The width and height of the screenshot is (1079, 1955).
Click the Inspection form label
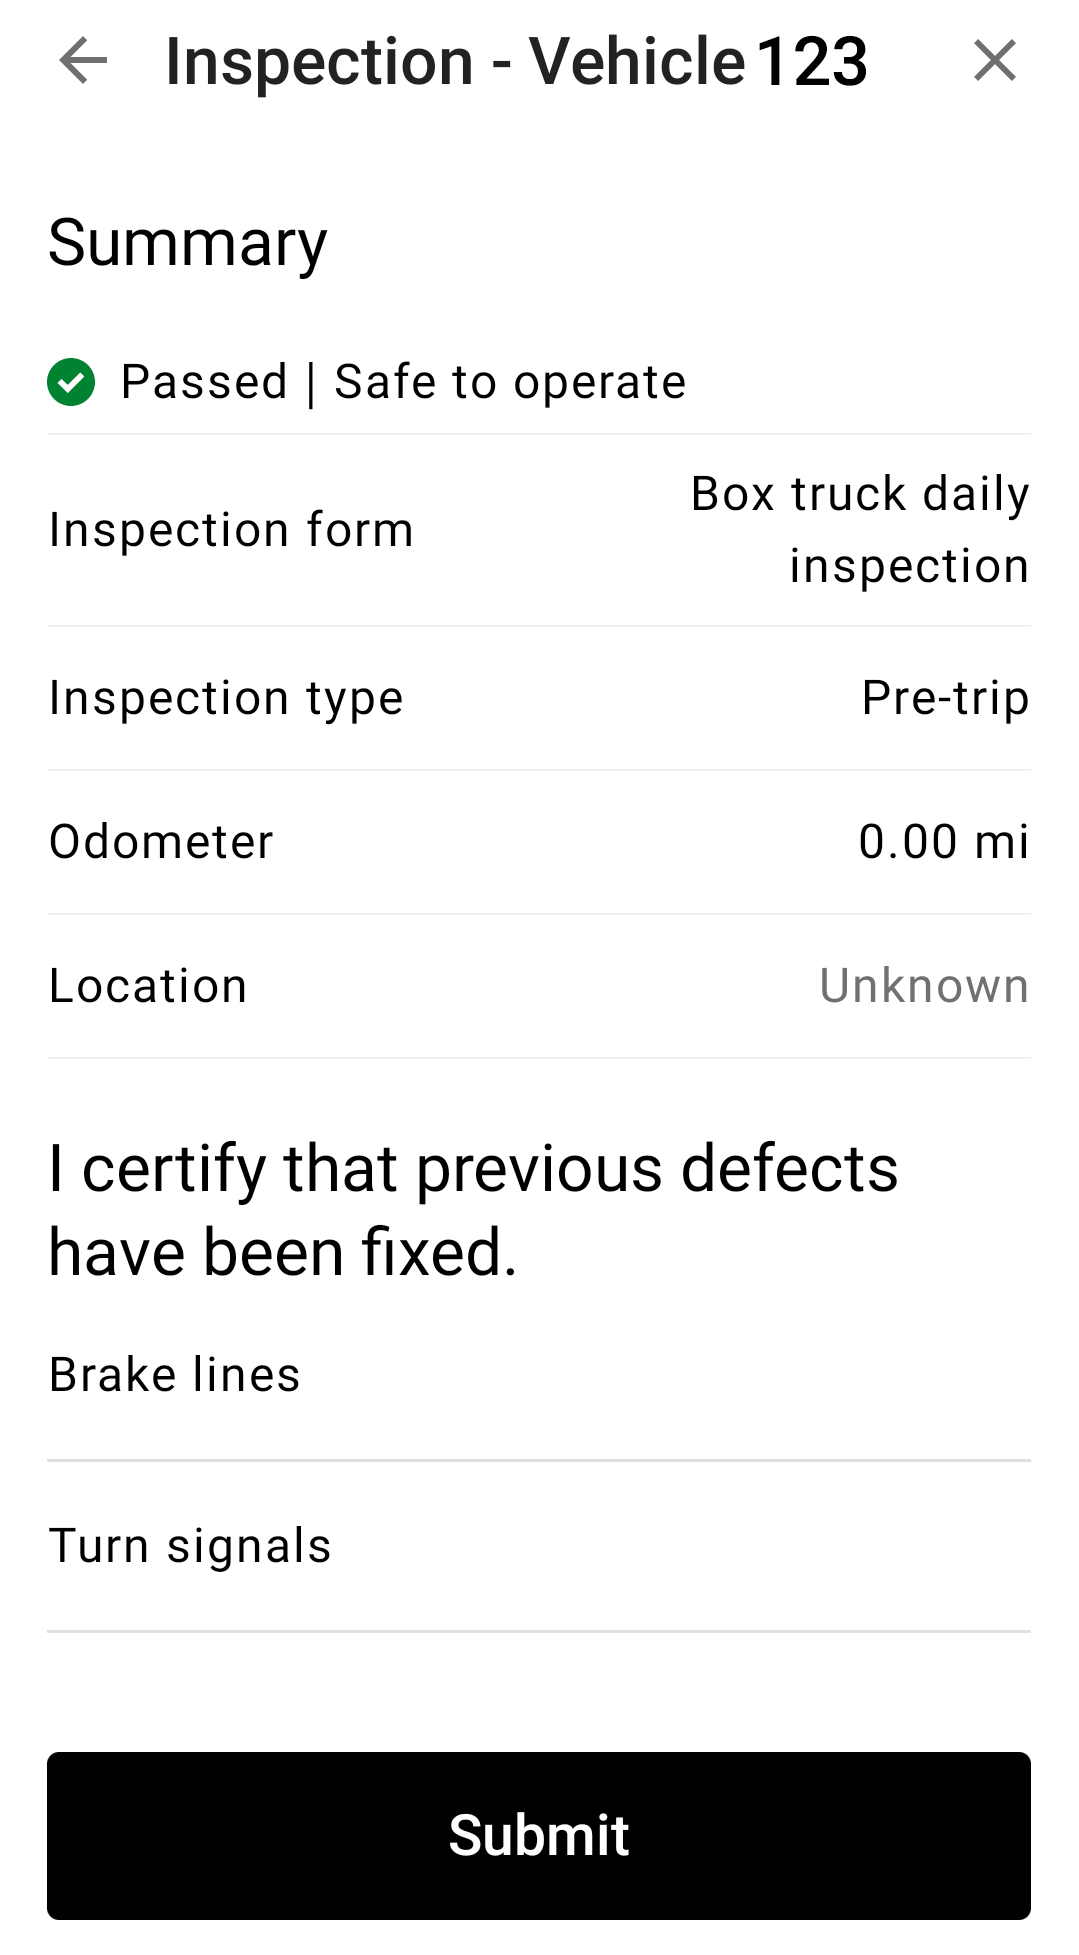point(232,530)
